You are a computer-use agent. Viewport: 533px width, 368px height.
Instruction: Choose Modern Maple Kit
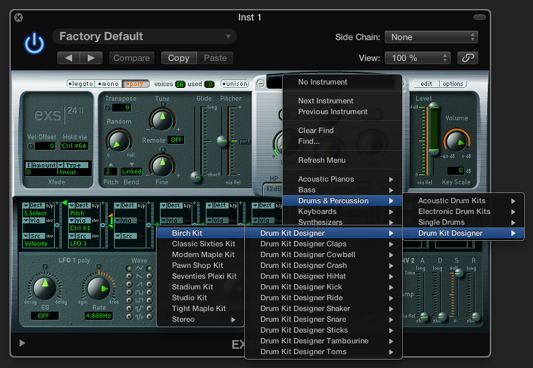click(201, 255)
